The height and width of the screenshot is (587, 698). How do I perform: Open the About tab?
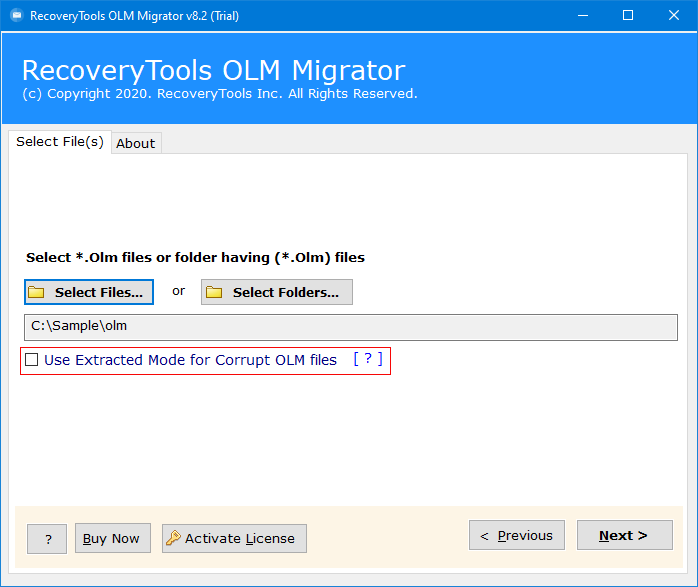coord(135,143)
